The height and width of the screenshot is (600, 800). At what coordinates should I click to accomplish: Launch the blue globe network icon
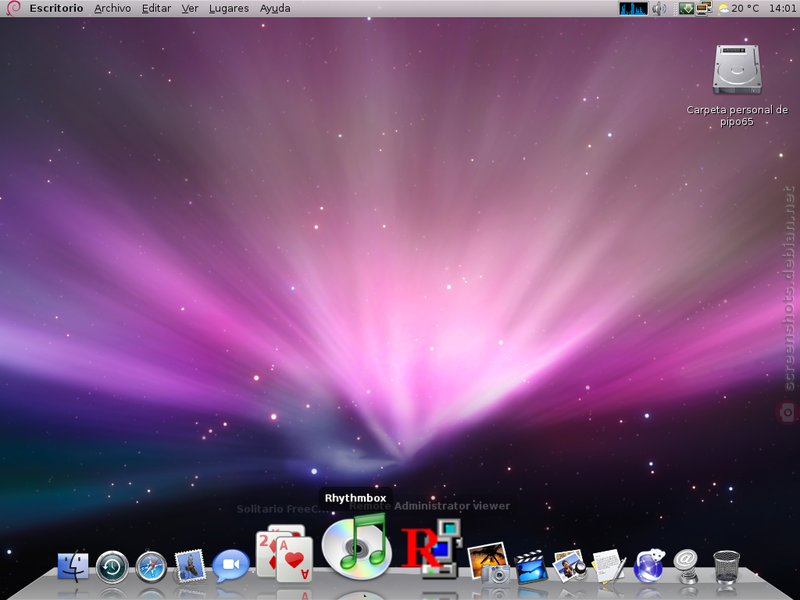point(649,566)
